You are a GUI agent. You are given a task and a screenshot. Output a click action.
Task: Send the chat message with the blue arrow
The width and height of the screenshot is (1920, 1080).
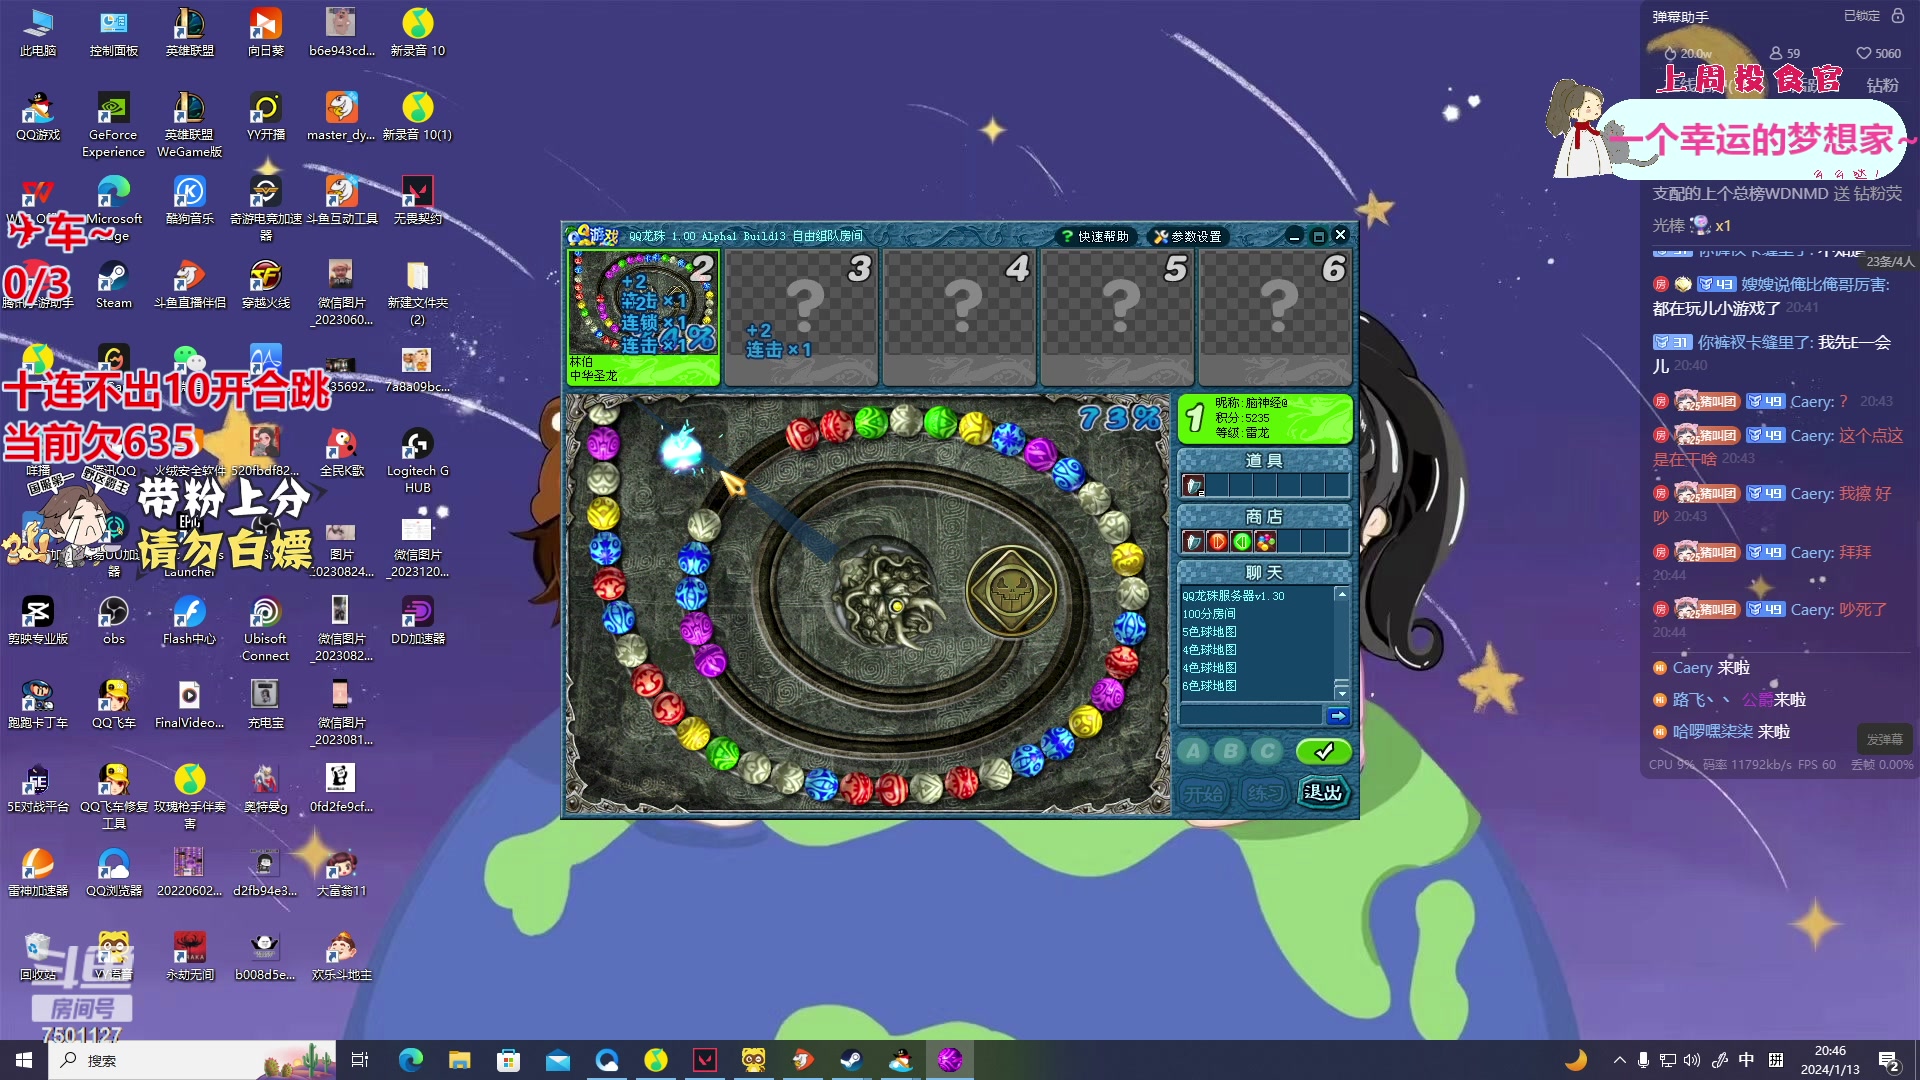pos(1338,715)
